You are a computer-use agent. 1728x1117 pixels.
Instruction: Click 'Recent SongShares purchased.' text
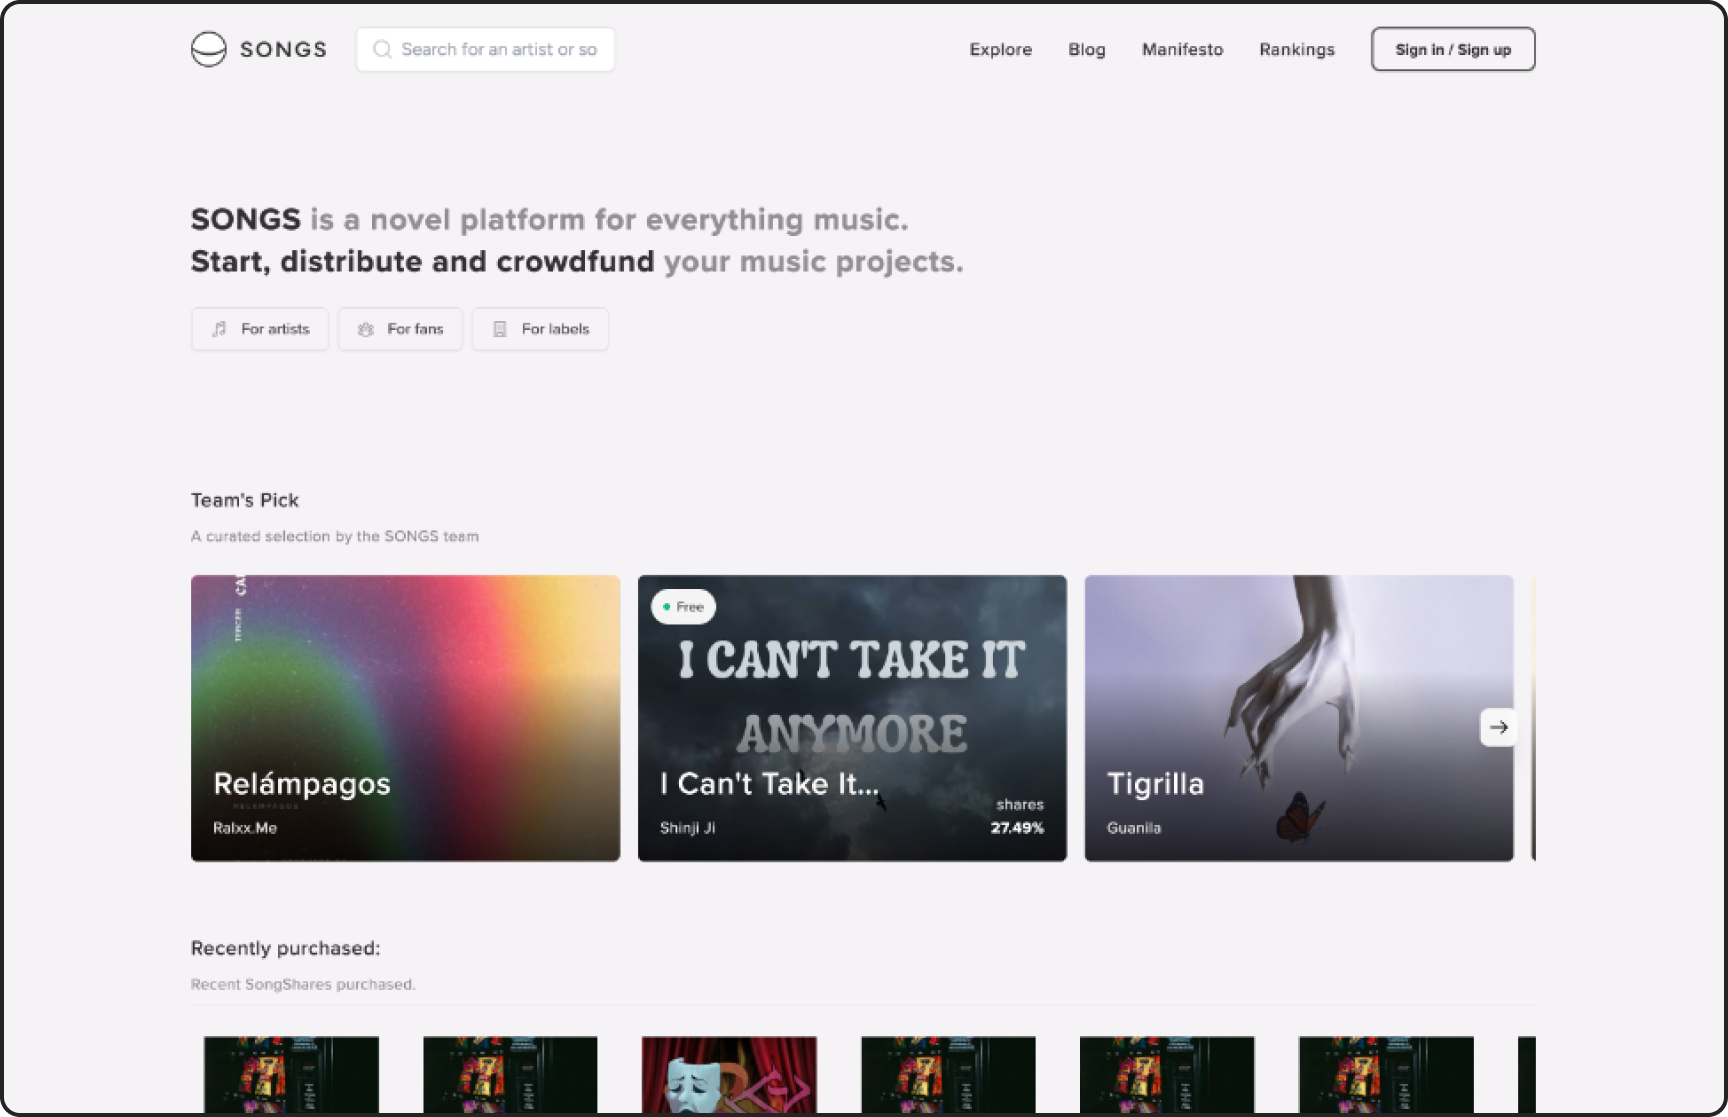pos(303,984)
